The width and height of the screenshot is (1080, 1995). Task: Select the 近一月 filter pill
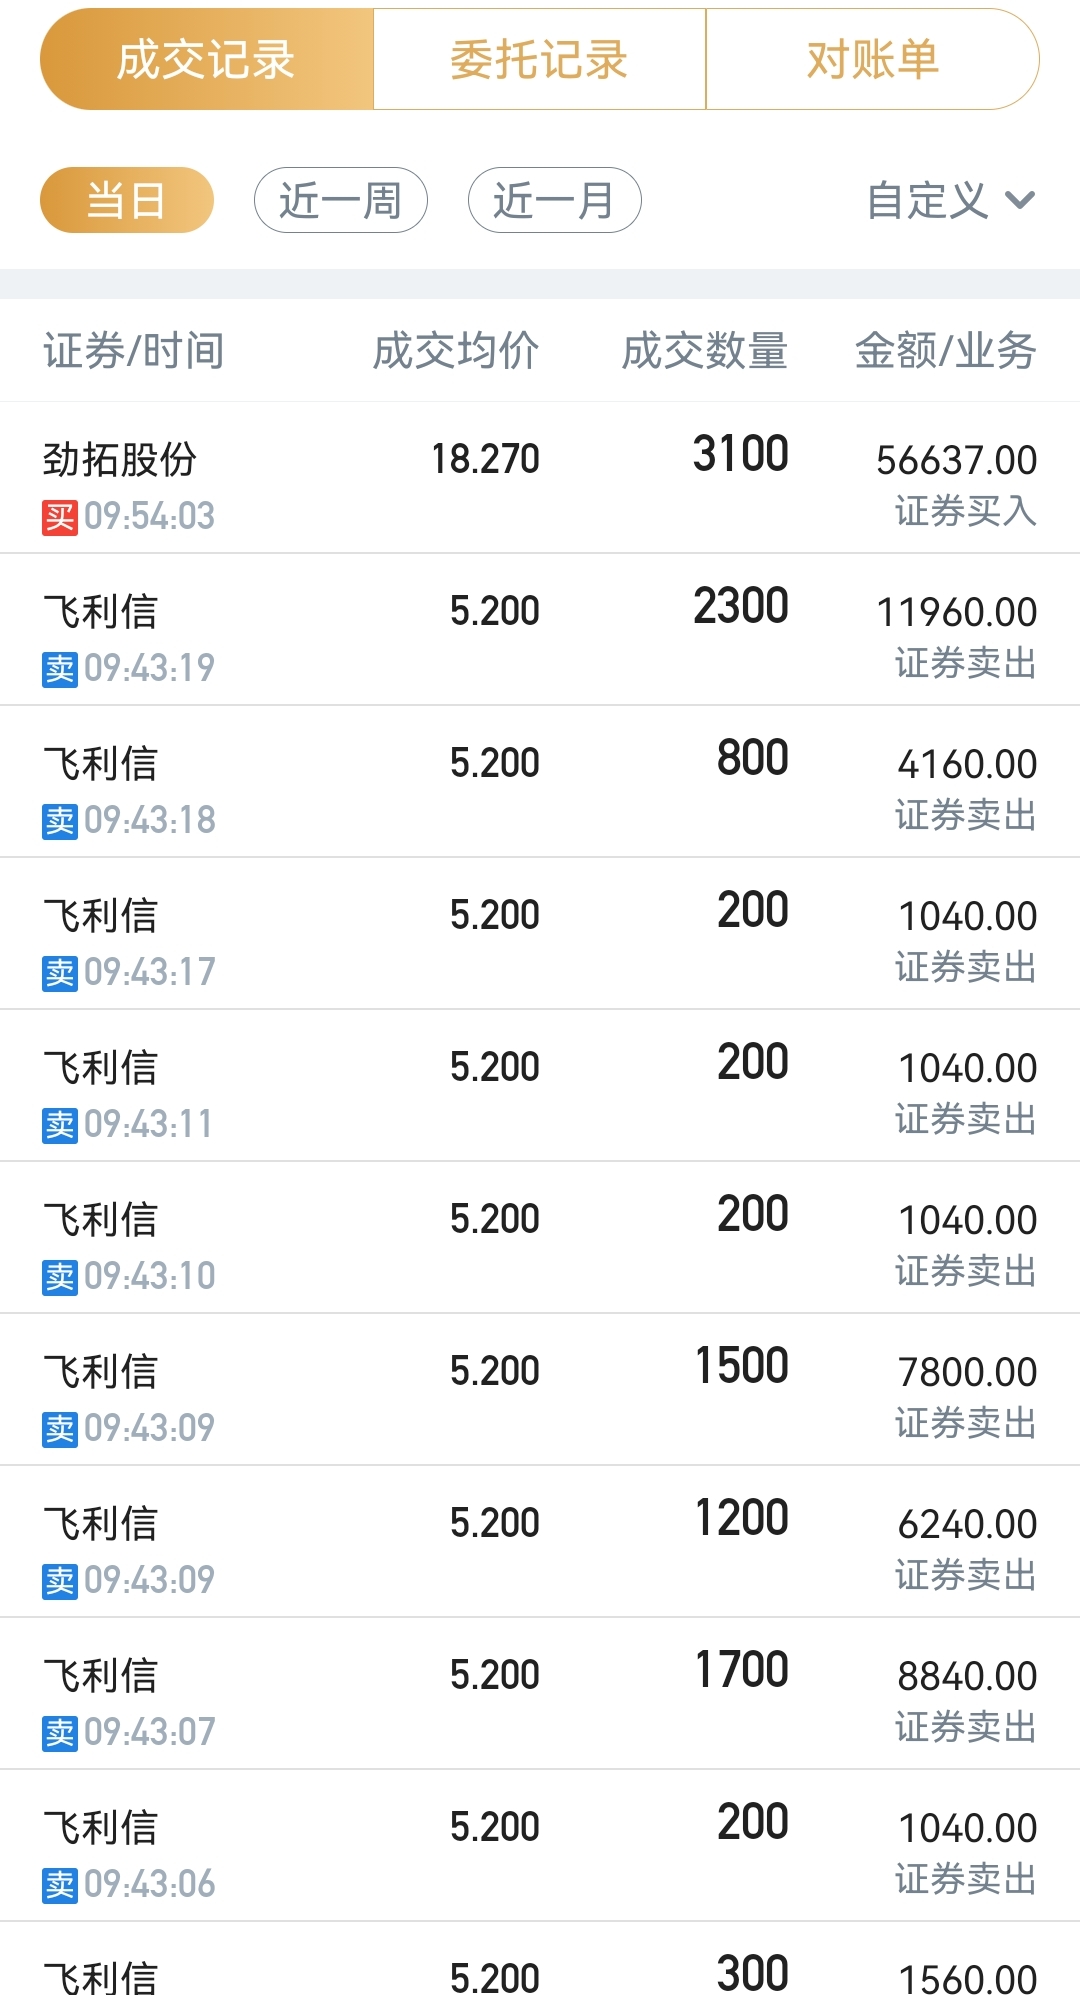point(554,200)
